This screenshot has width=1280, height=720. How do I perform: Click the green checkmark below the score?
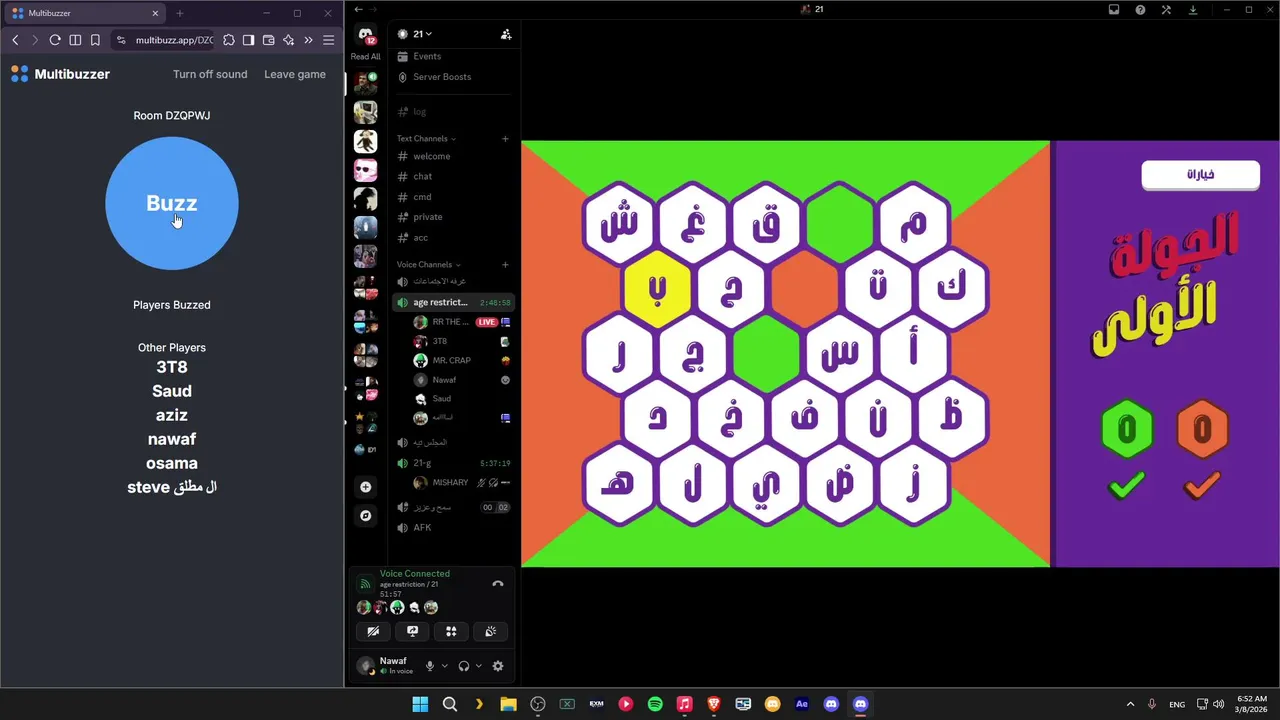pos(1127,487)
